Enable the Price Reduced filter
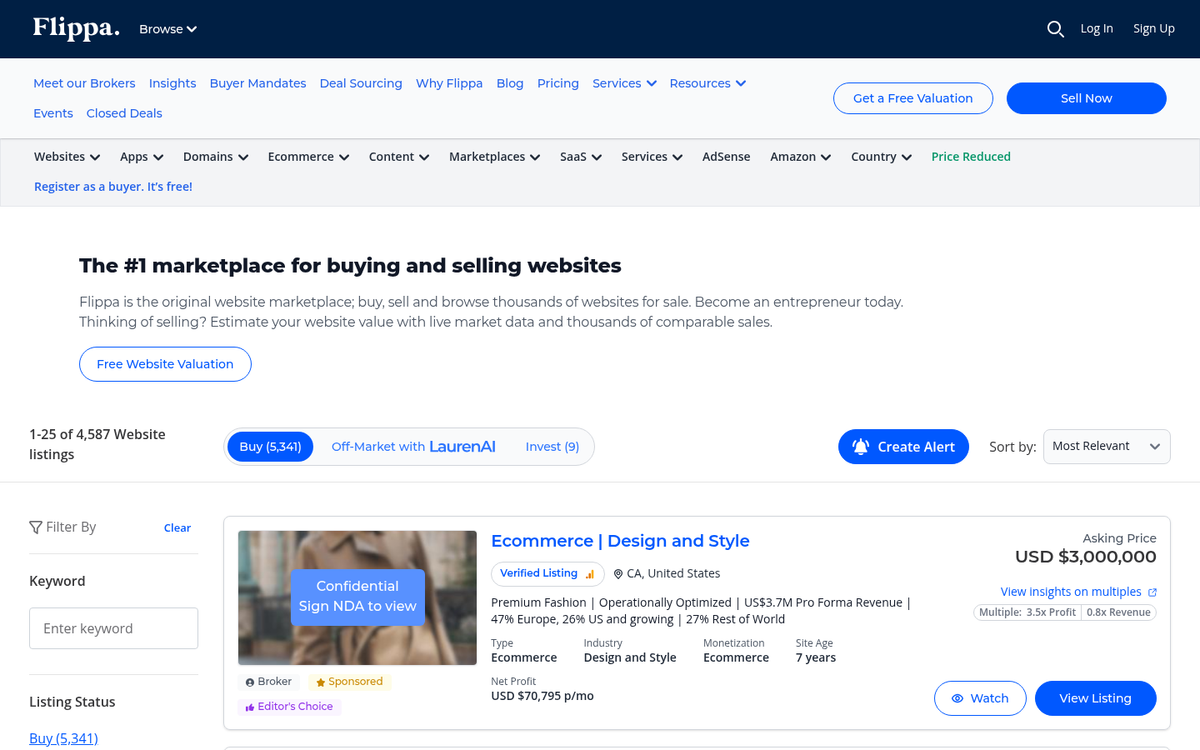 click(970, 157)
